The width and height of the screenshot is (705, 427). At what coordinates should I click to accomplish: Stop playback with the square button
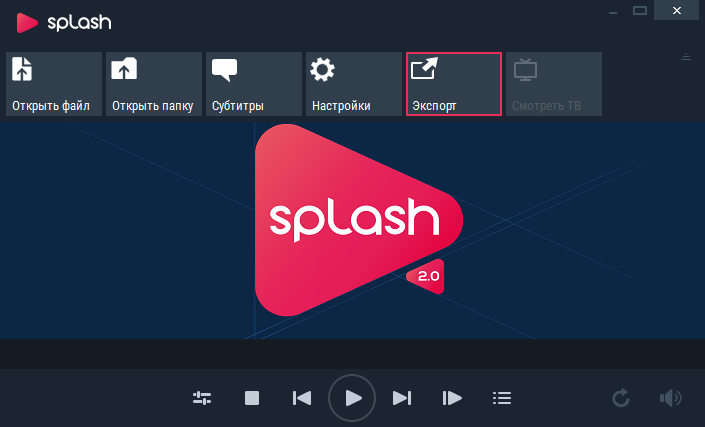pos(252,398)
